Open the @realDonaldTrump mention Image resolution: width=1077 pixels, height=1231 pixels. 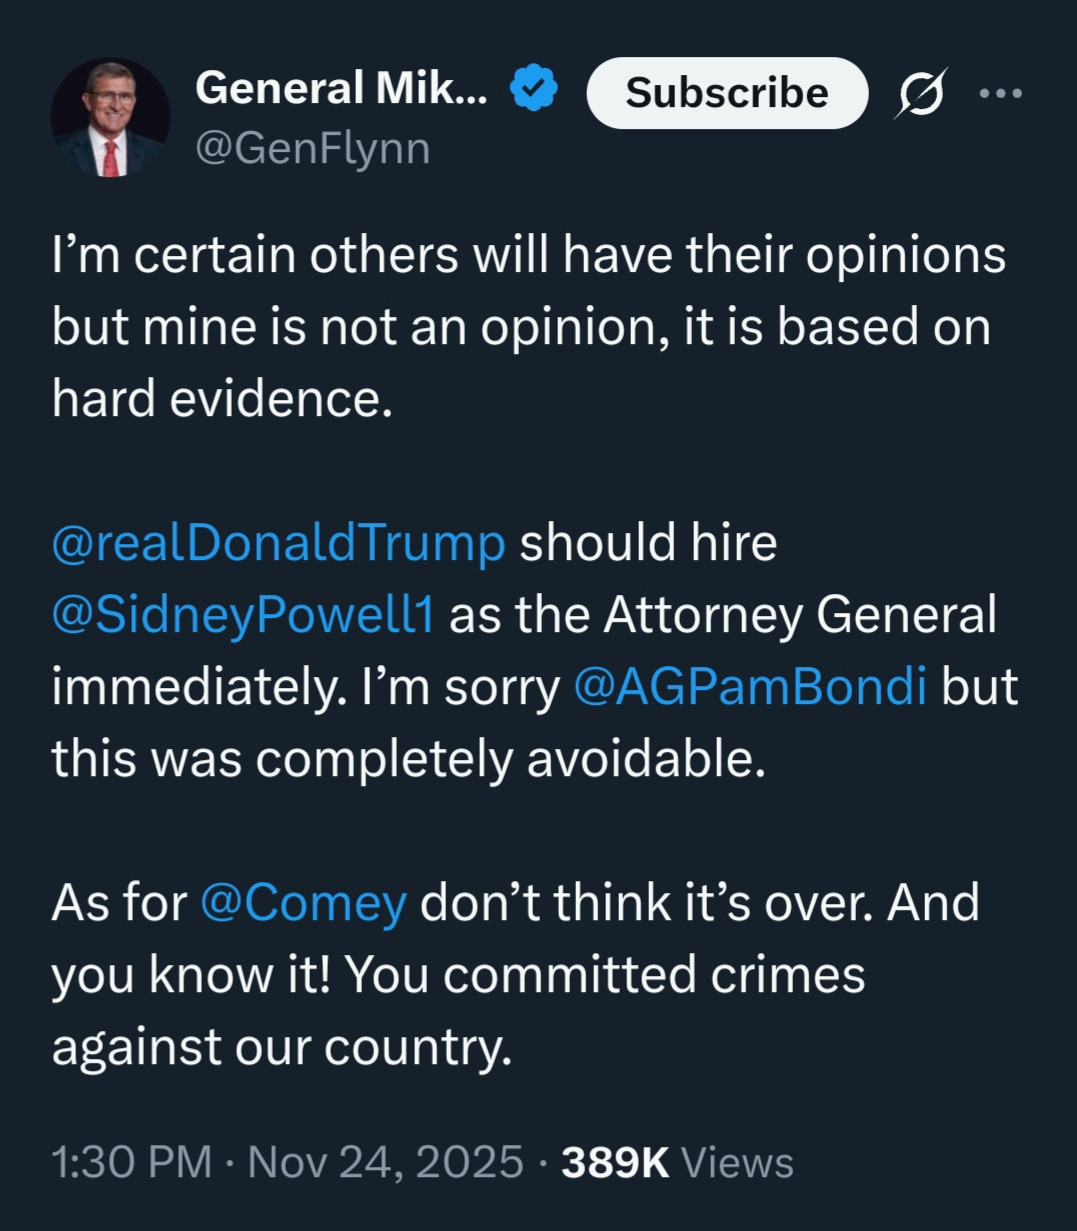click(278, 543)
